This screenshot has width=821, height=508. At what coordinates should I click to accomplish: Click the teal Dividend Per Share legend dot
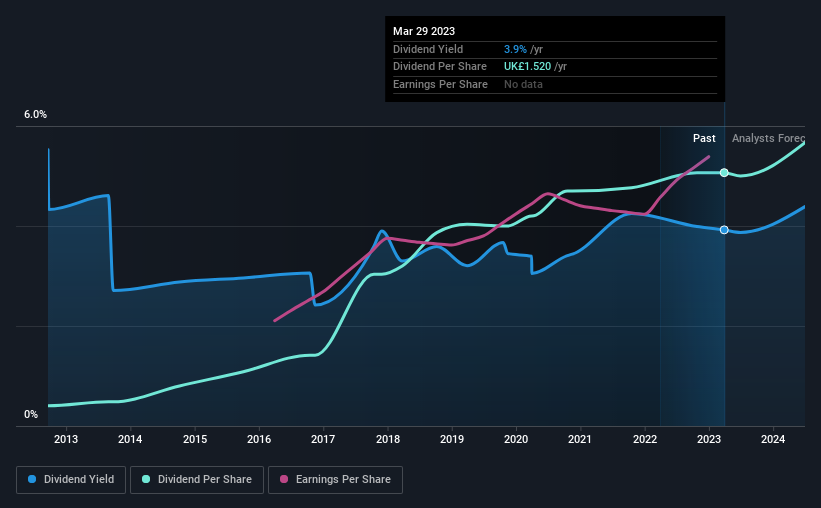coord(146,479)
